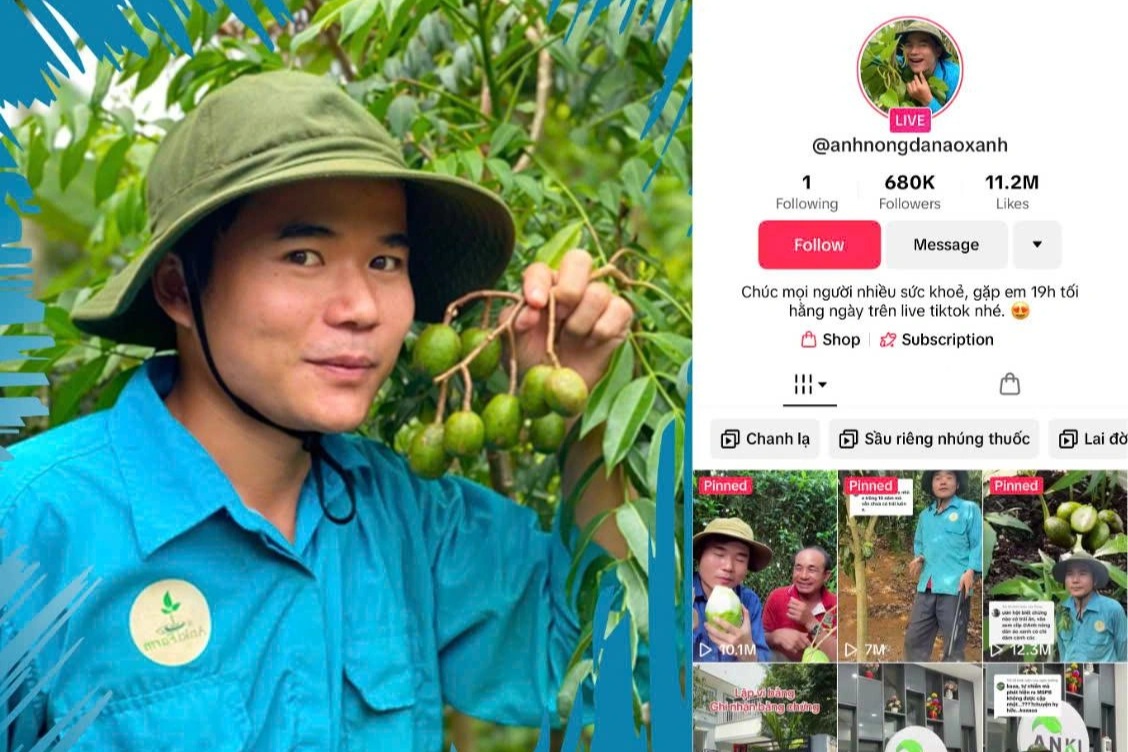Open the Subscription ticket icon
Viewport: 1128px width, 752px height.
888,340
